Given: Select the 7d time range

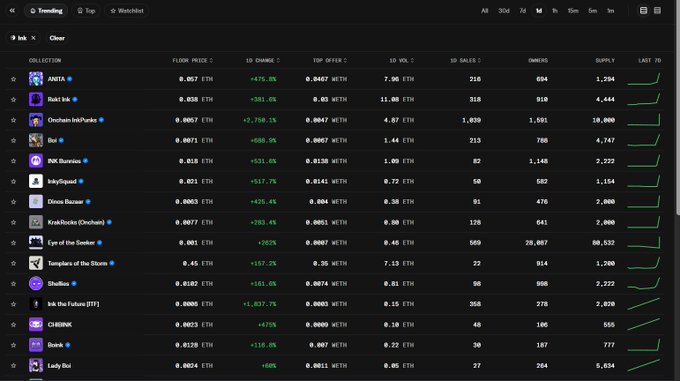Looking at the screenshot, I should [523, 11].
